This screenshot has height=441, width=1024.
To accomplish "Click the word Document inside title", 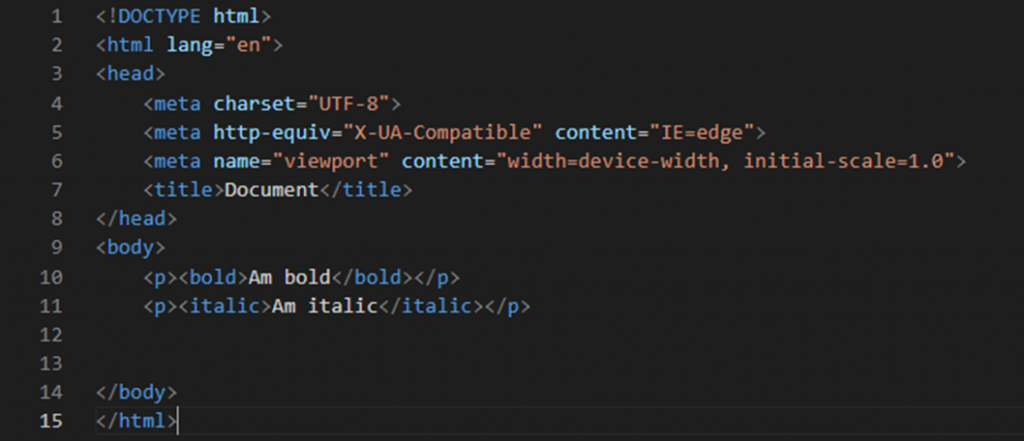I will pos(272,189).
